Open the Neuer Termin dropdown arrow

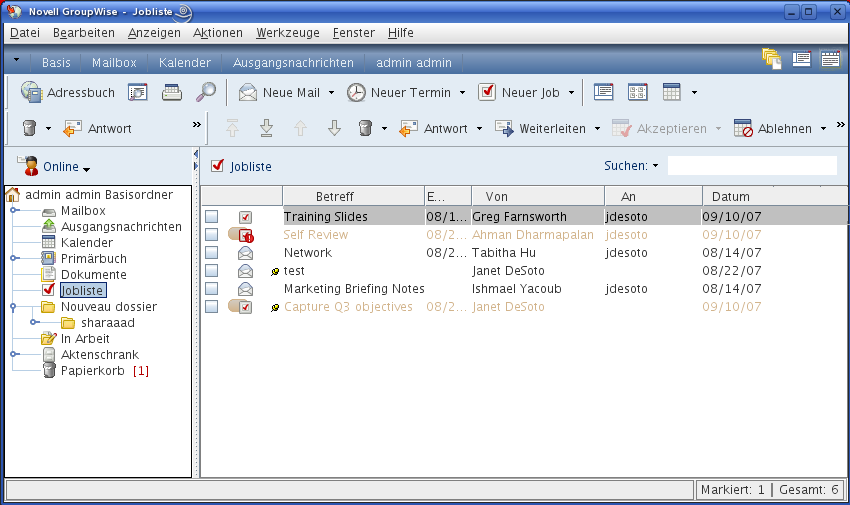point(462,93)
